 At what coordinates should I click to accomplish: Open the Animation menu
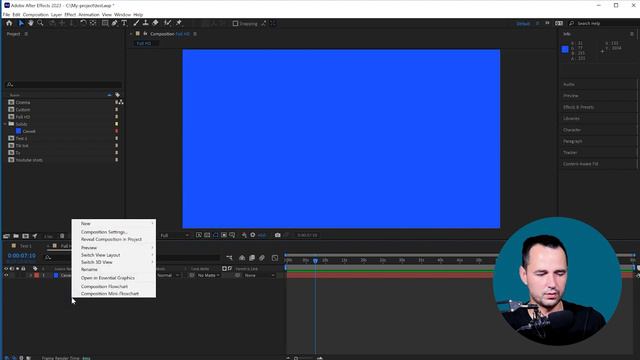tap(89, 15)
